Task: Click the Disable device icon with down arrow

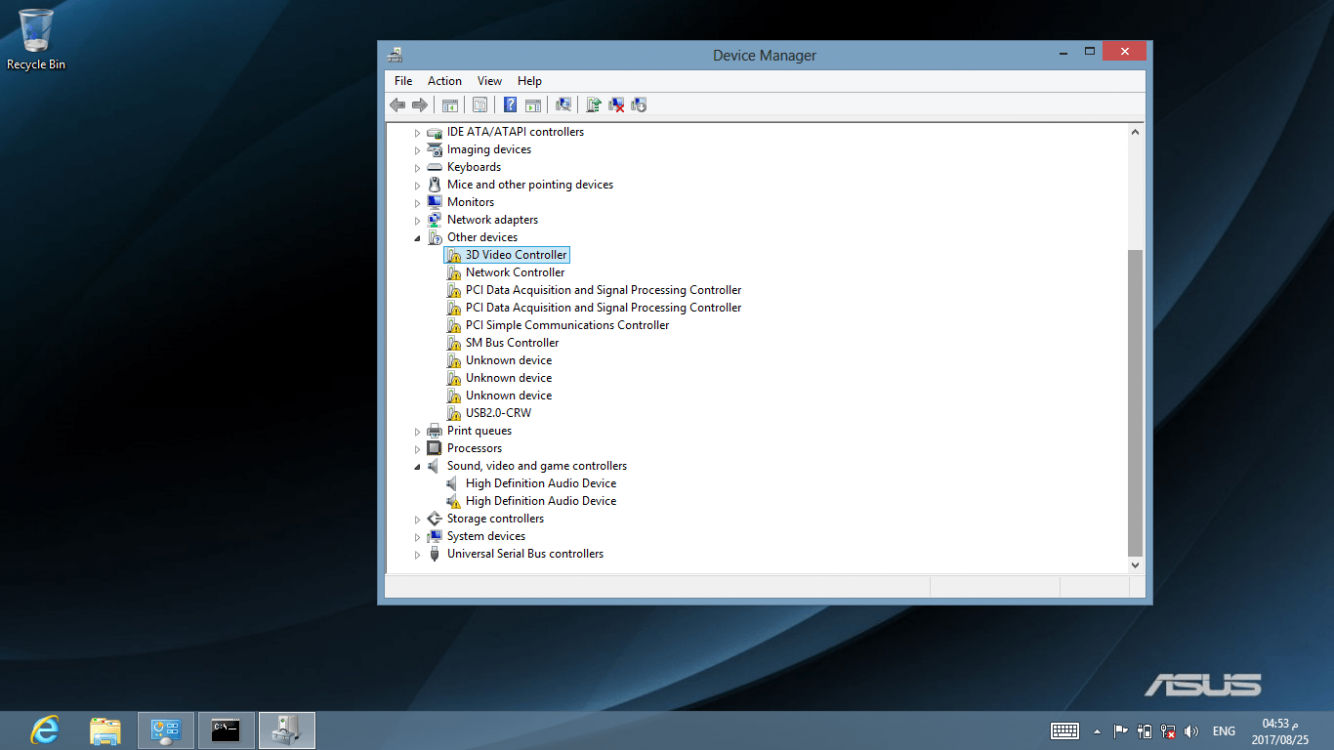Action: tap(639, 105)
